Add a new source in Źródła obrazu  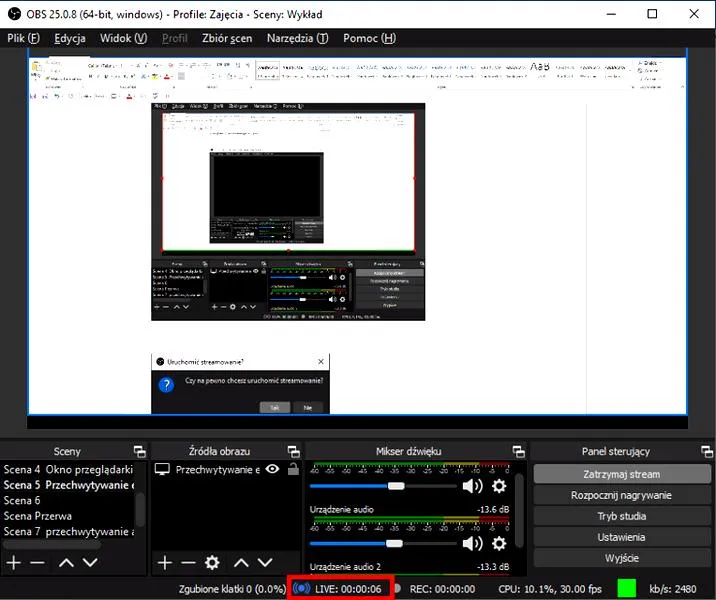click(x=165, y=563)
